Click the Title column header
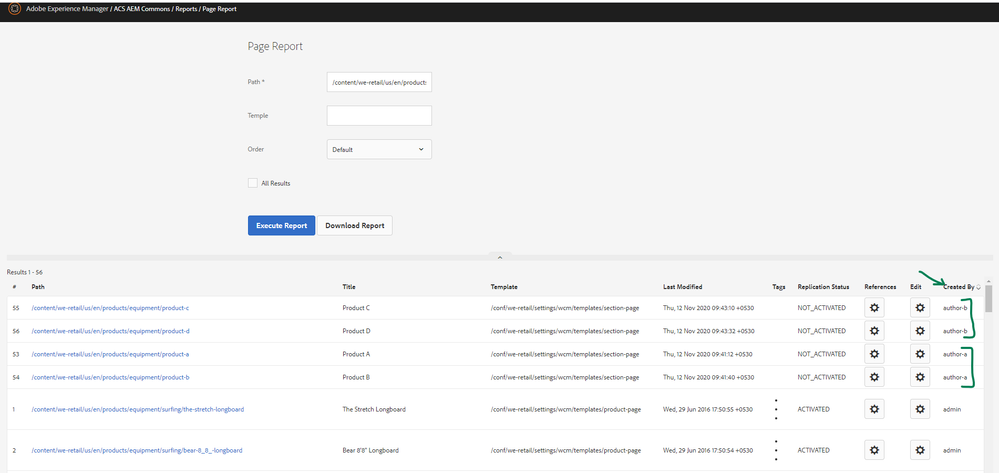 point(349,287)
